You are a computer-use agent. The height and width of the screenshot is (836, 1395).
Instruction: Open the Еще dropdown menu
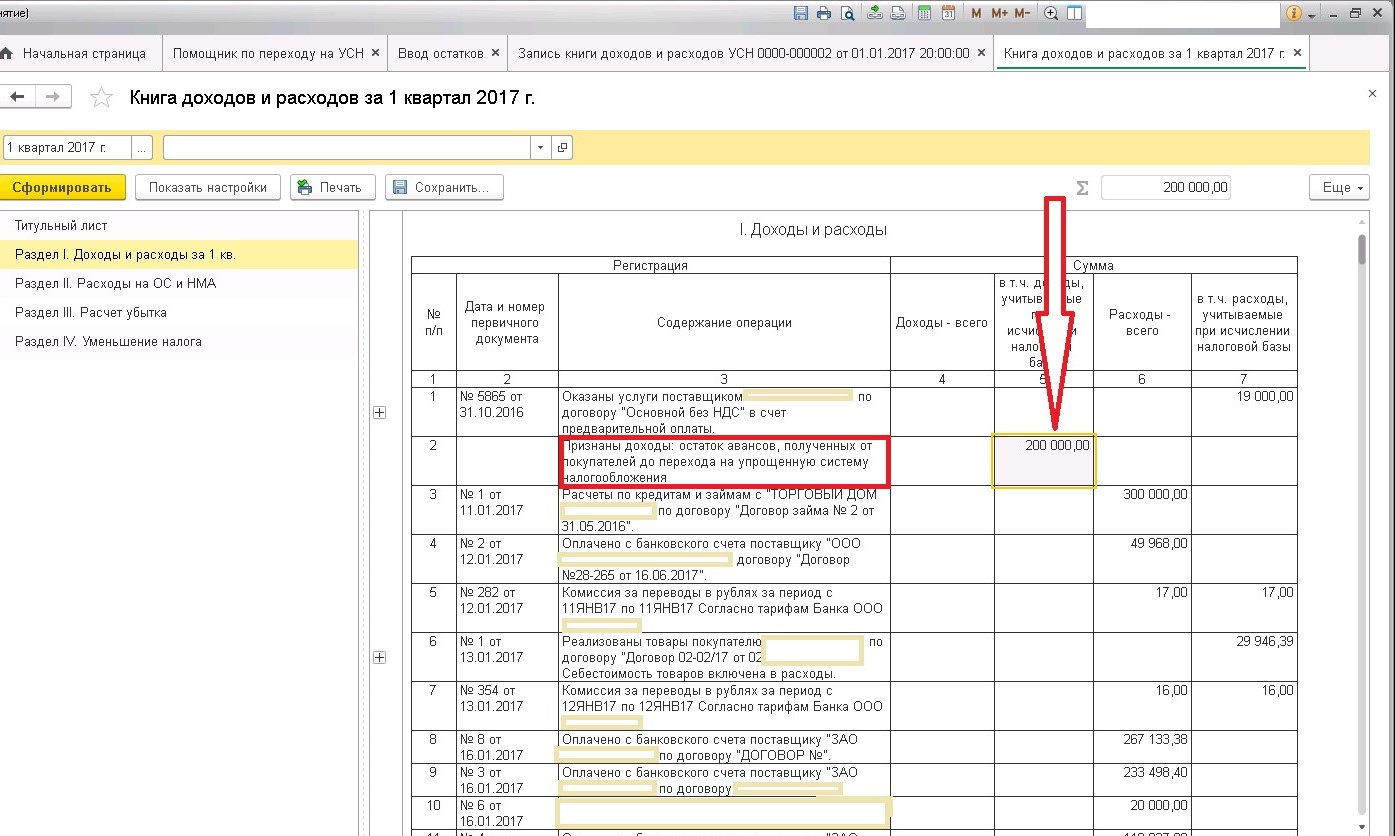1339,187
